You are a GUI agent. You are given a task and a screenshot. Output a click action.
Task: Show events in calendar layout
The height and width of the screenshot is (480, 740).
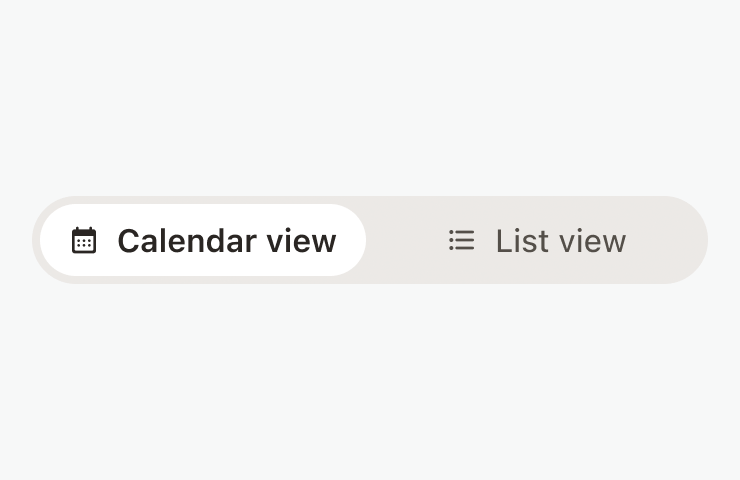click(203, 240)
